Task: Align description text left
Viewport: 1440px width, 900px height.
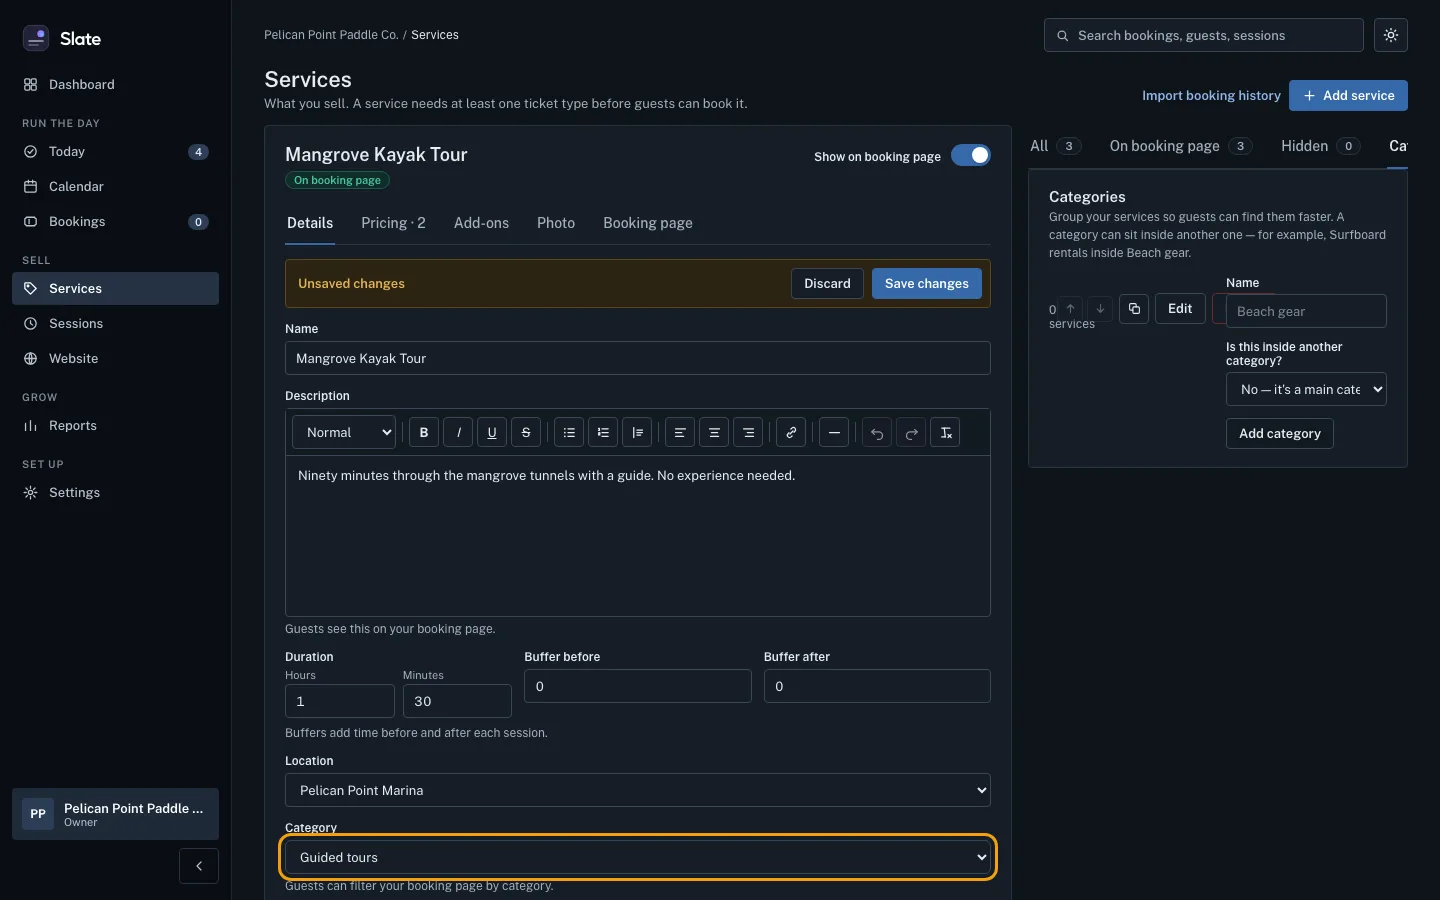Action: [x=680, y=432]
